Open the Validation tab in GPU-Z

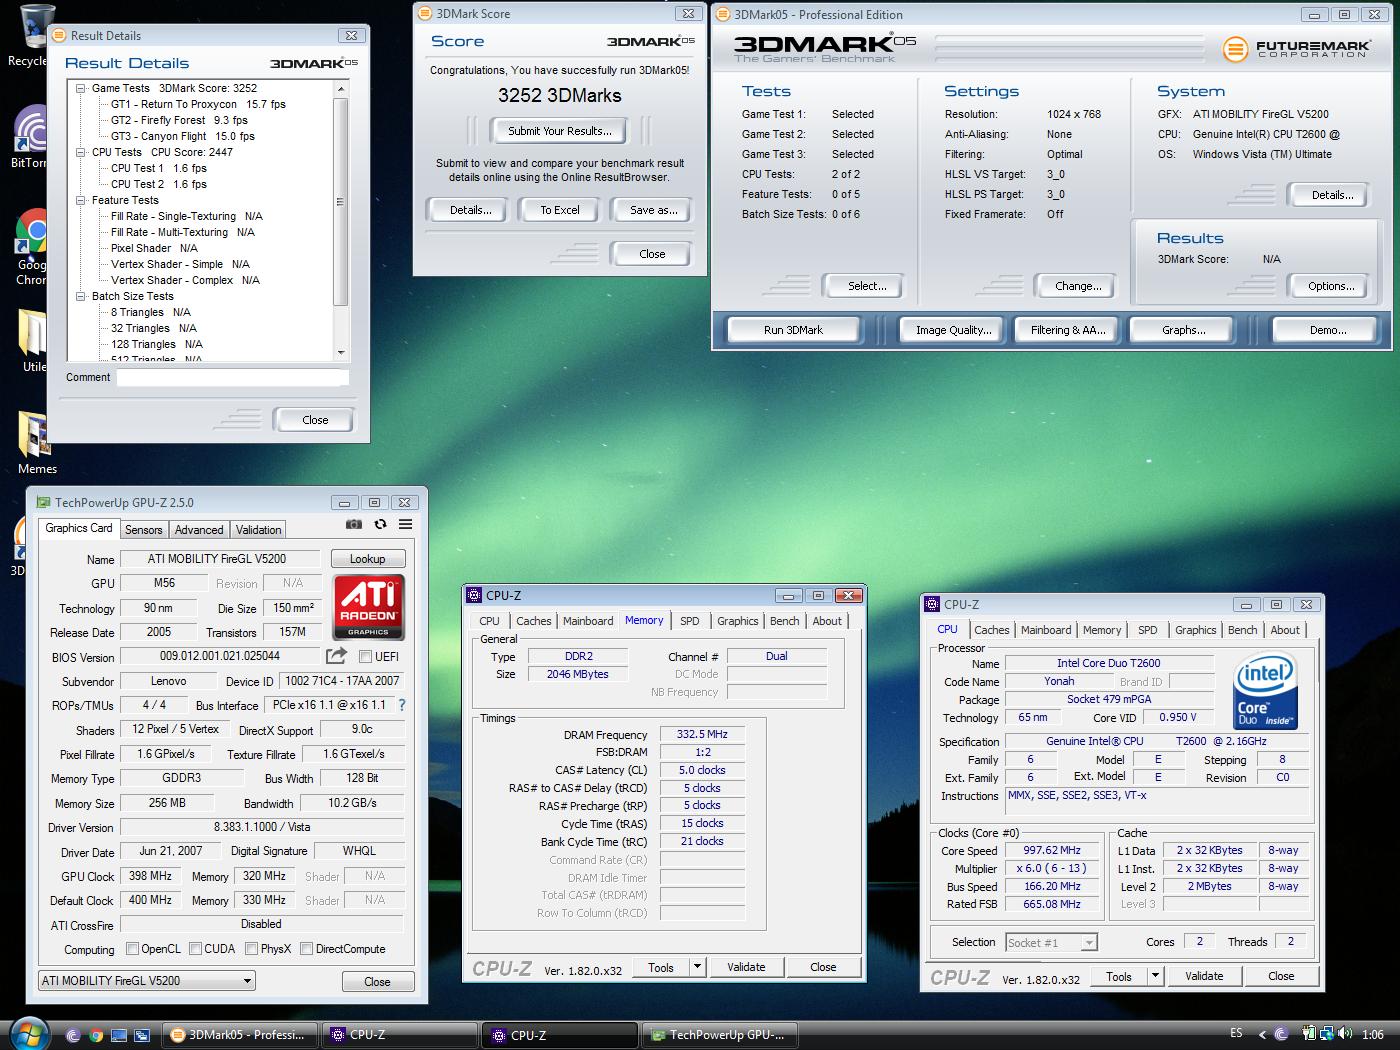[259, 530]
